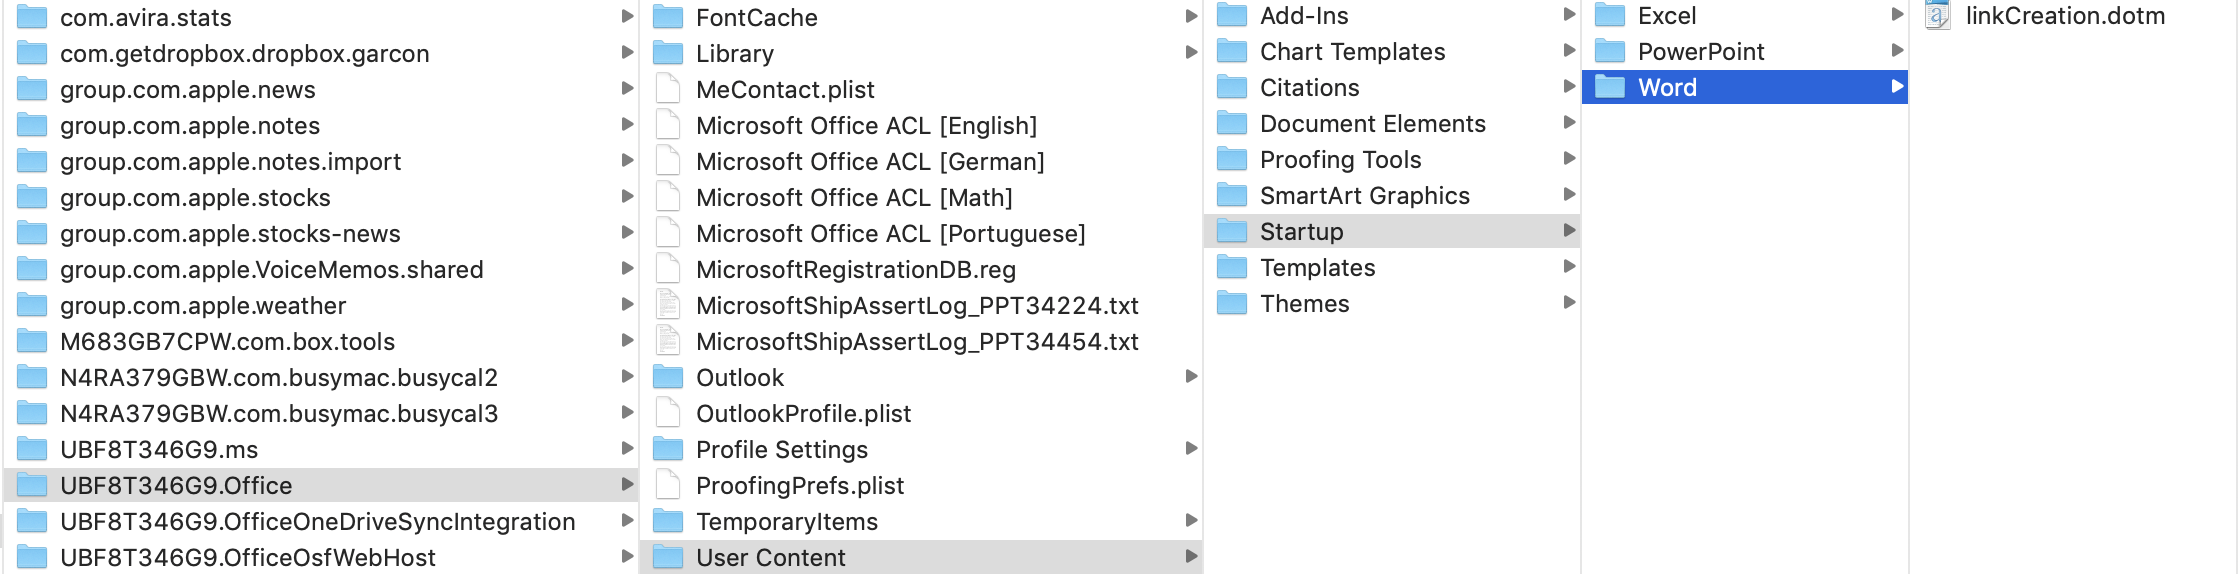Select Microsoft Office ACL [German] file name
The width and height of the screenshot is (2238, 574).
click(870, 161)
